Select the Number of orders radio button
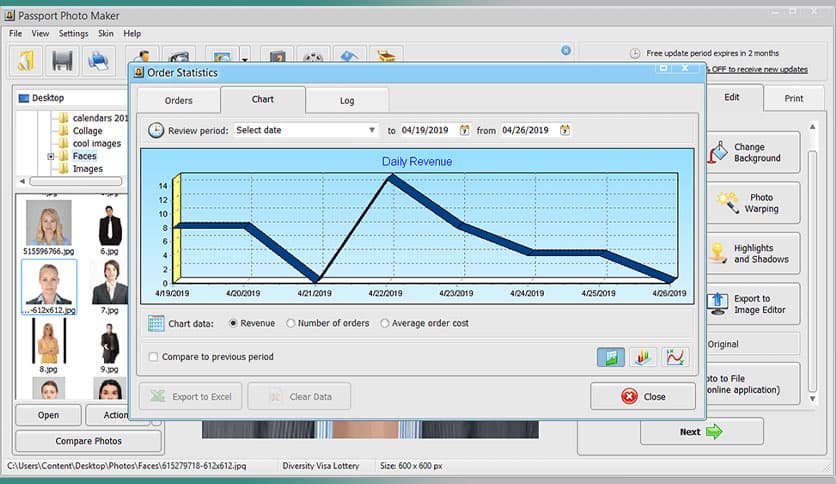The width and height of the screenshot is (836, 484). 291,323
